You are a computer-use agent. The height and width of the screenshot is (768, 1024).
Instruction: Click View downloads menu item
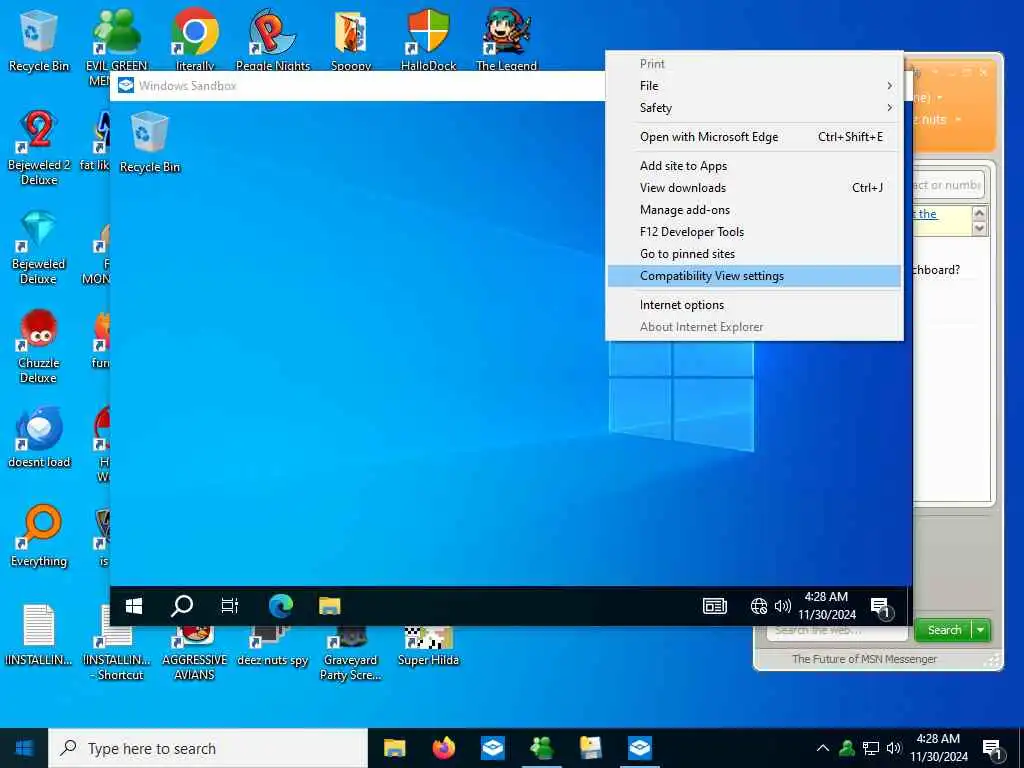pos(754,187)
